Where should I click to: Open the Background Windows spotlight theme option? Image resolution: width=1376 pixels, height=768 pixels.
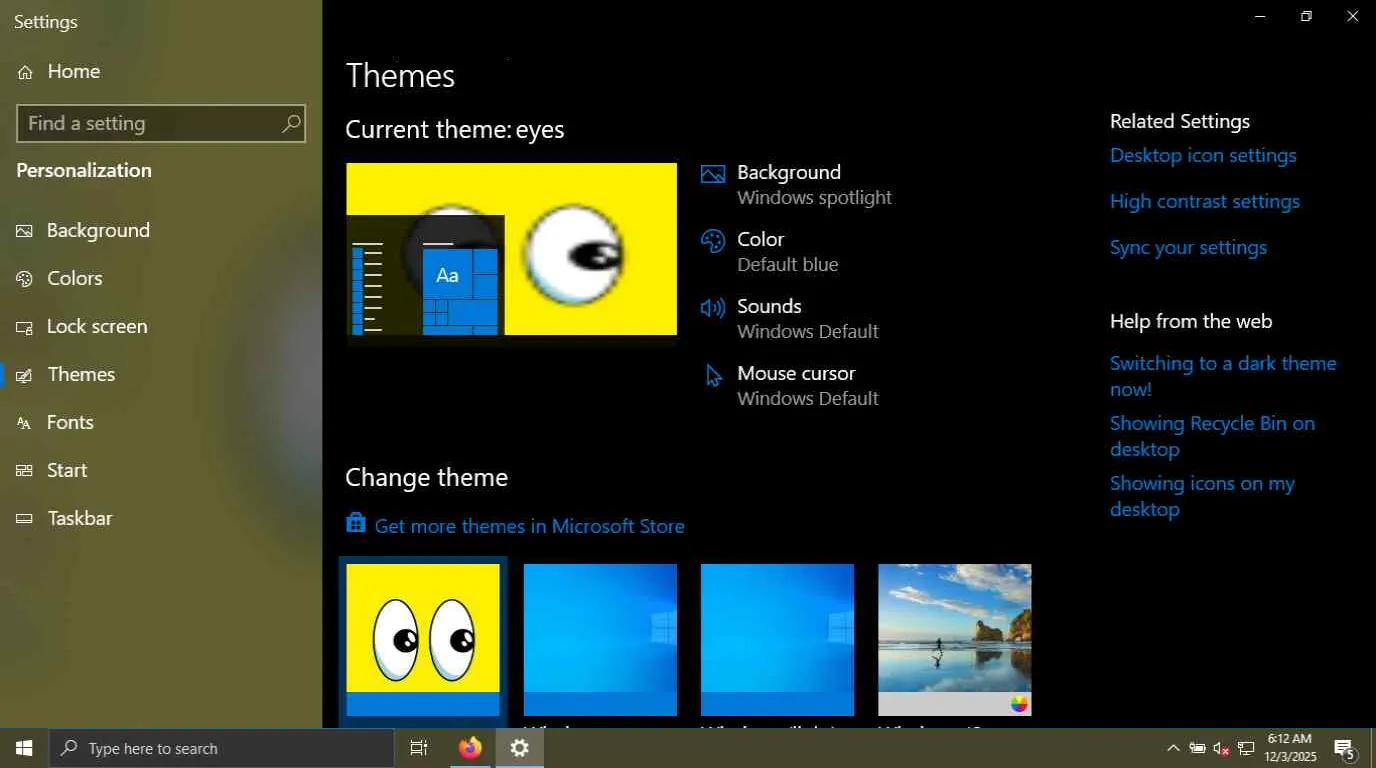796,185
